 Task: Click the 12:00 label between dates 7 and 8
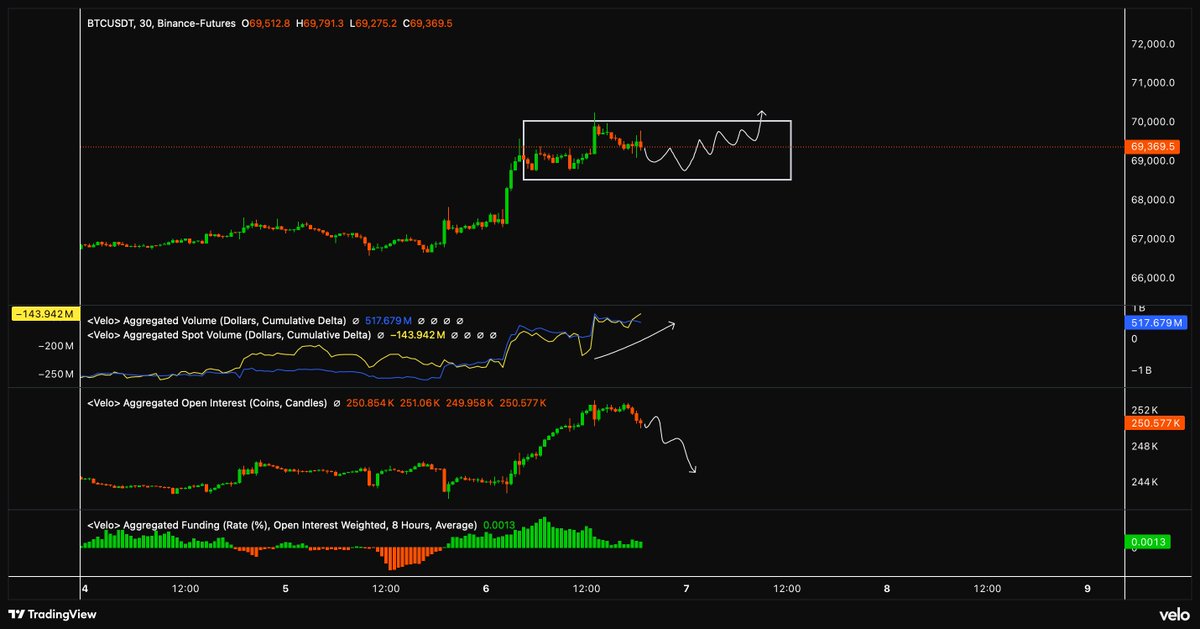click(x=787, y=588)
